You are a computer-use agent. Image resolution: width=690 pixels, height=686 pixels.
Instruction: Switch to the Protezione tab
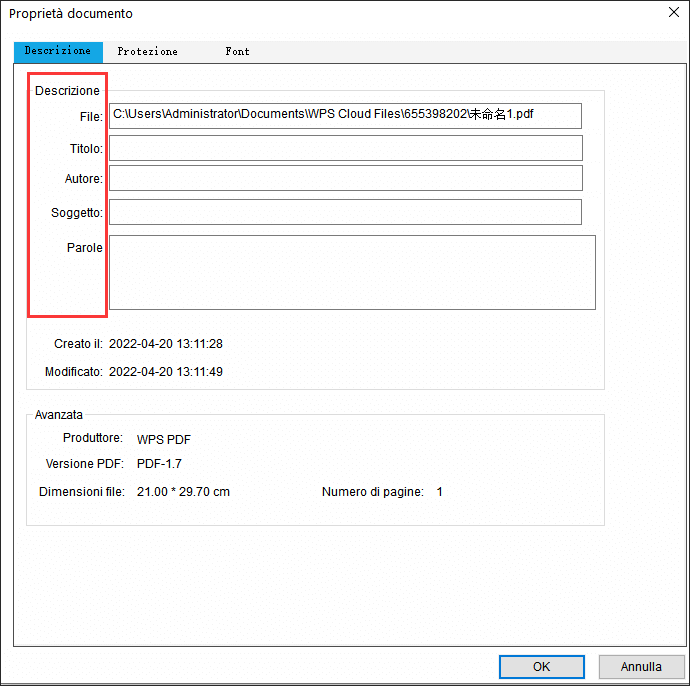(147, 51)
